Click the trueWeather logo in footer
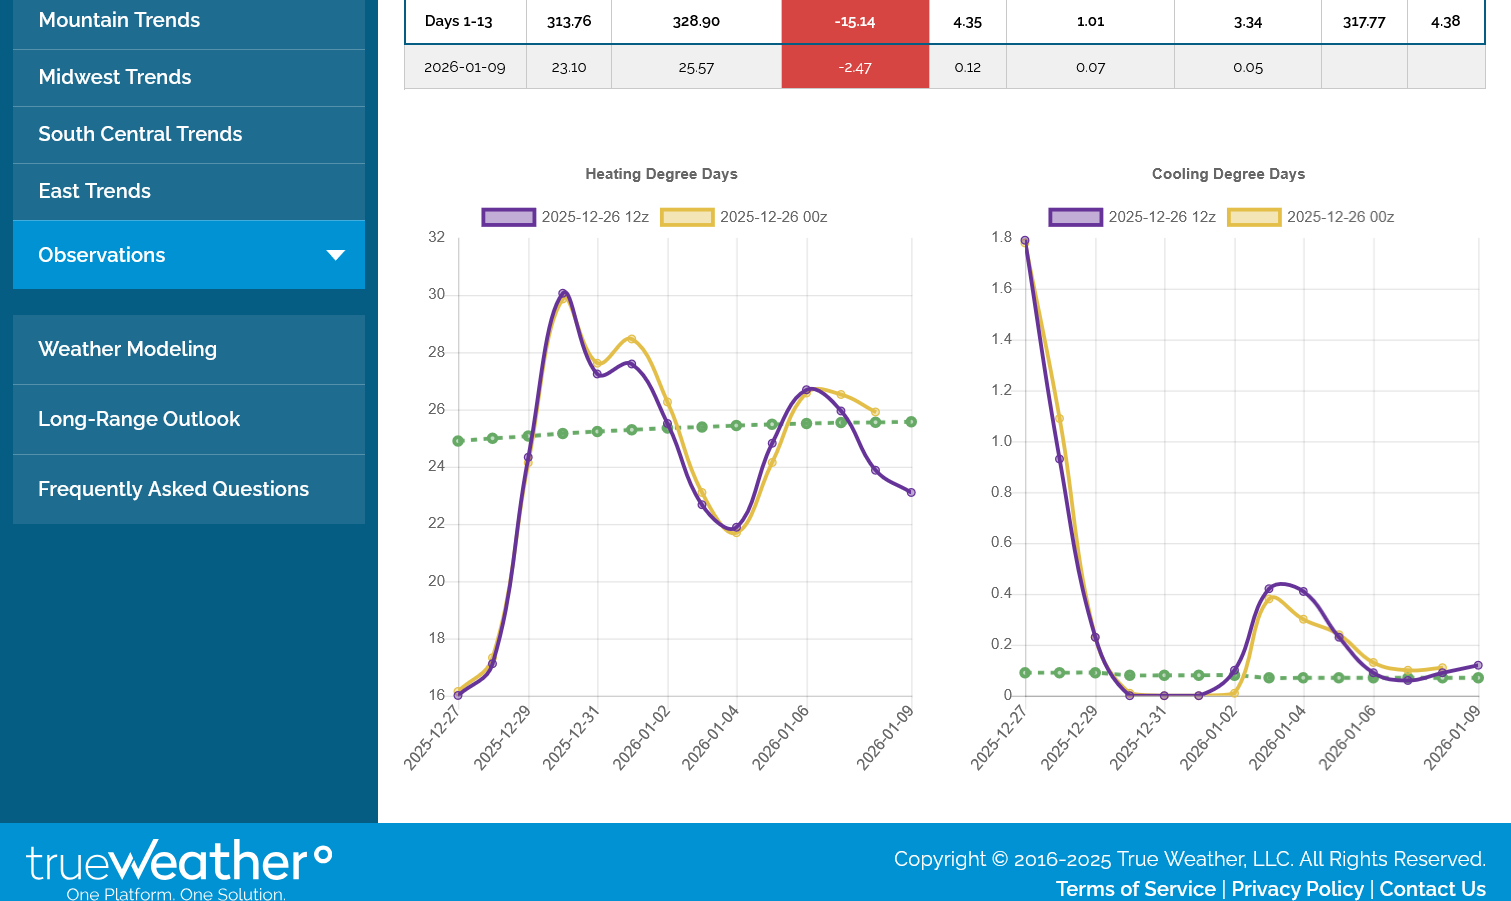The image size is (1511, 901). click(x=178, y=864)
